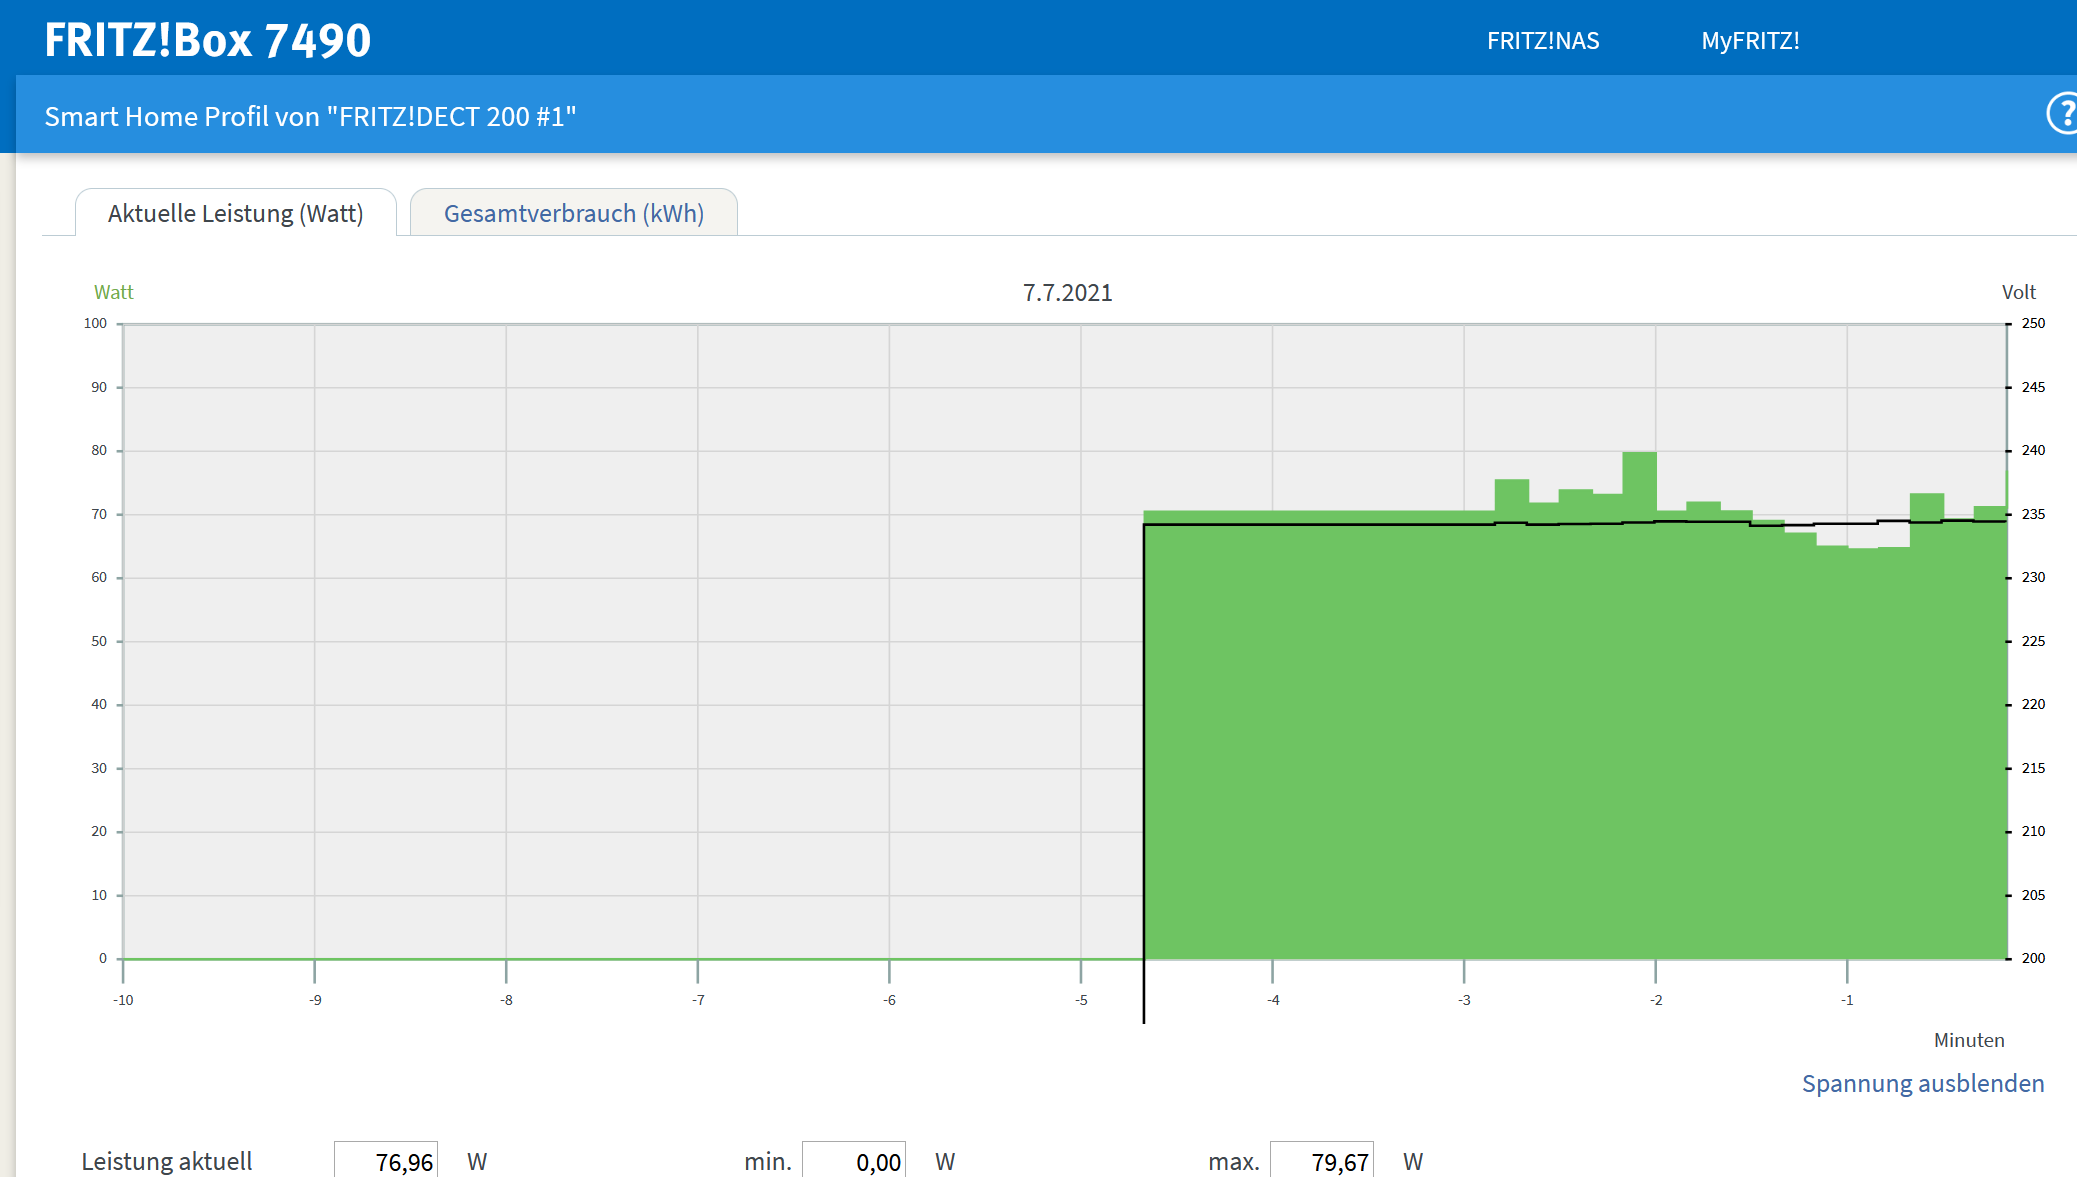Open the MyFRITZ! link
The width and height of the screenshot is (2077, 1177).
coord(1750,41)
